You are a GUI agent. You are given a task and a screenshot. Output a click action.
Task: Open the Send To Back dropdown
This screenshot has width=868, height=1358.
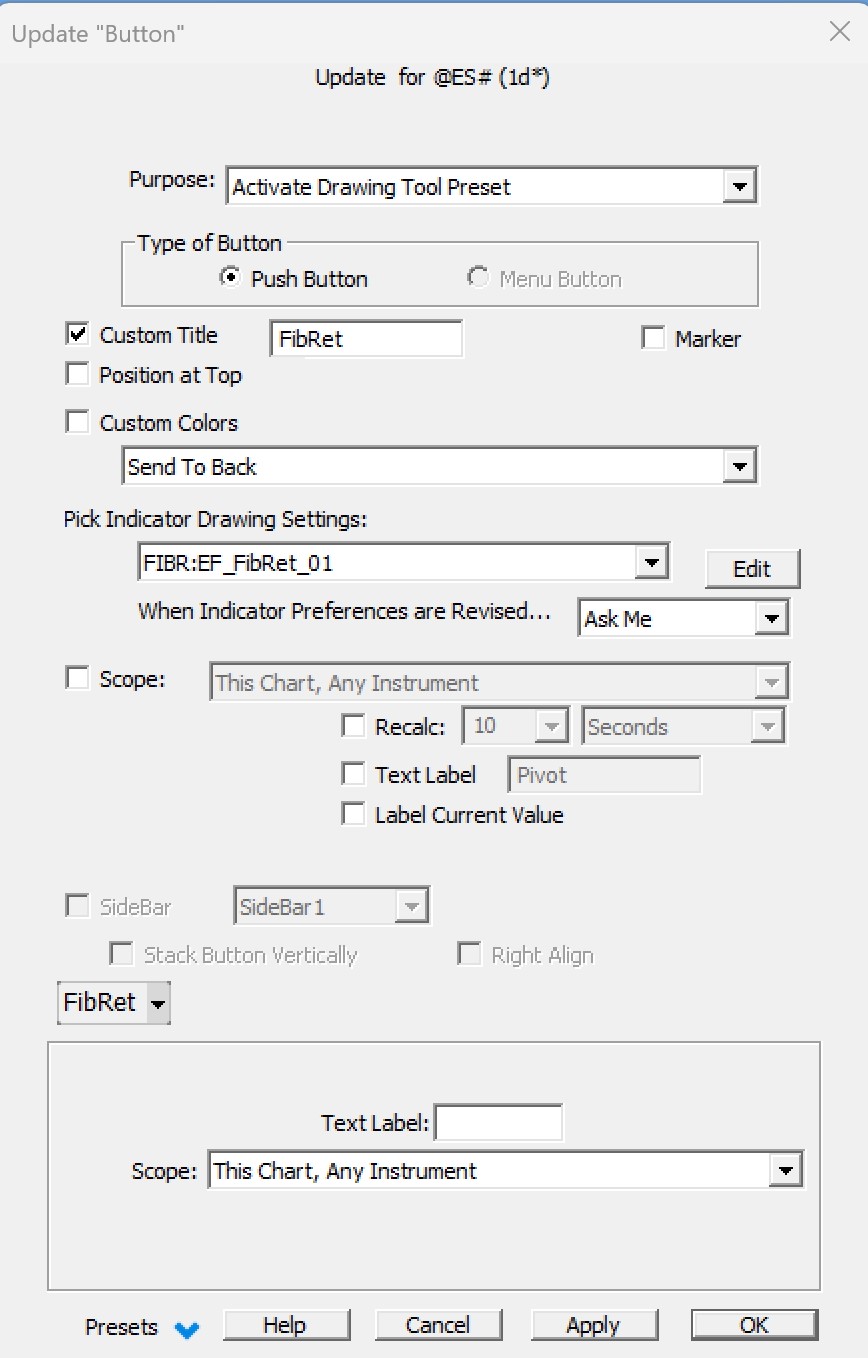click(739, 467)
